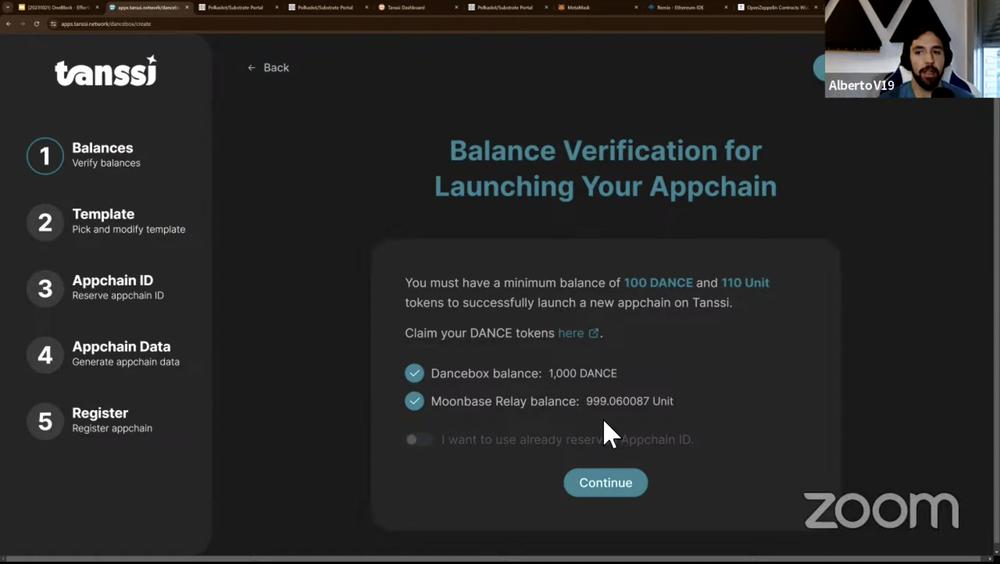Click the 'Generate appchain data' text

[126, 362]
